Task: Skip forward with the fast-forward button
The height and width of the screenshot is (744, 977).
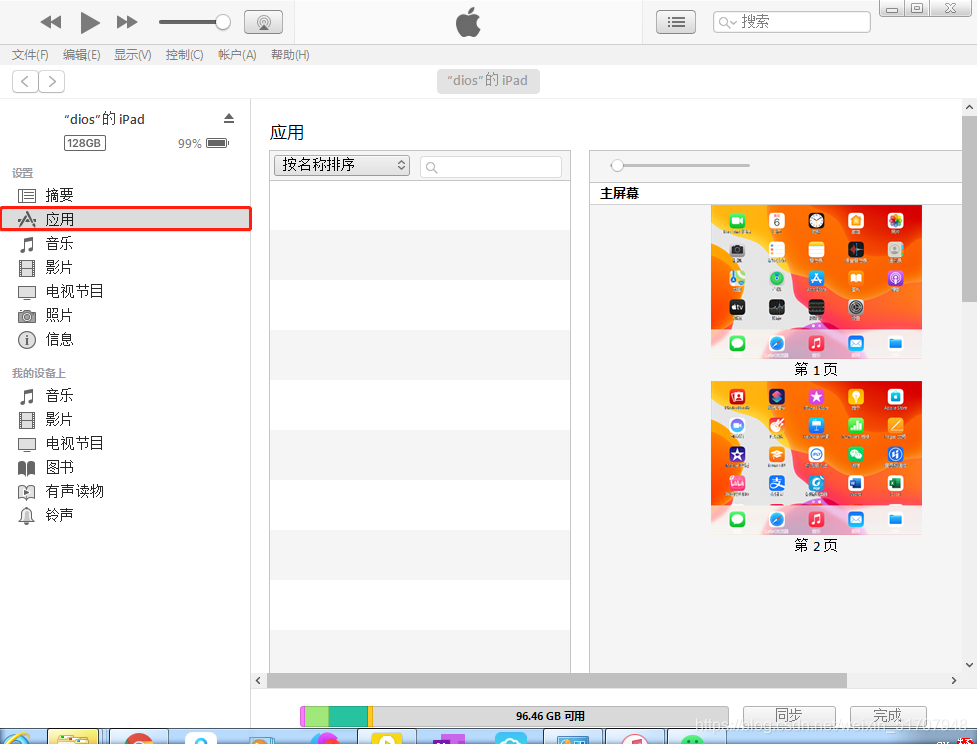Action: (x=127, y=22)
